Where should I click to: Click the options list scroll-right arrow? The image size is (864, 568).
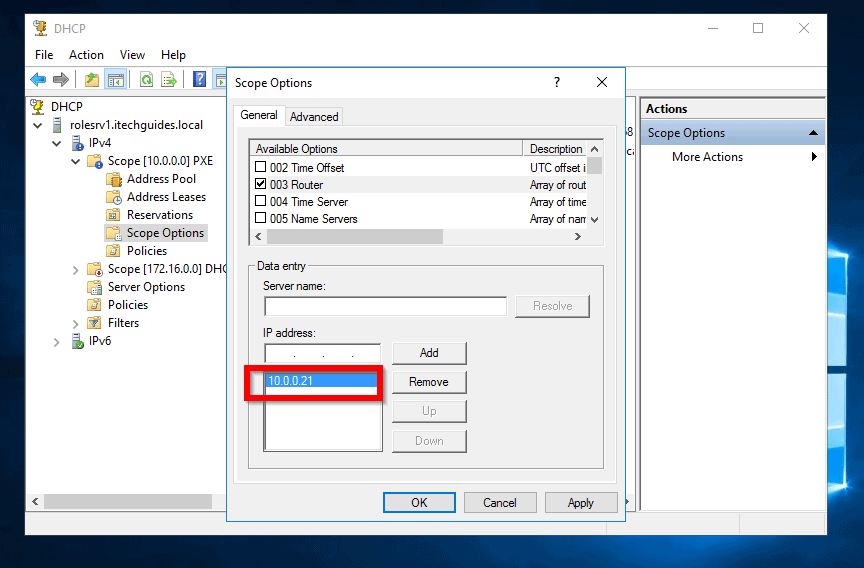pos(577,236)
